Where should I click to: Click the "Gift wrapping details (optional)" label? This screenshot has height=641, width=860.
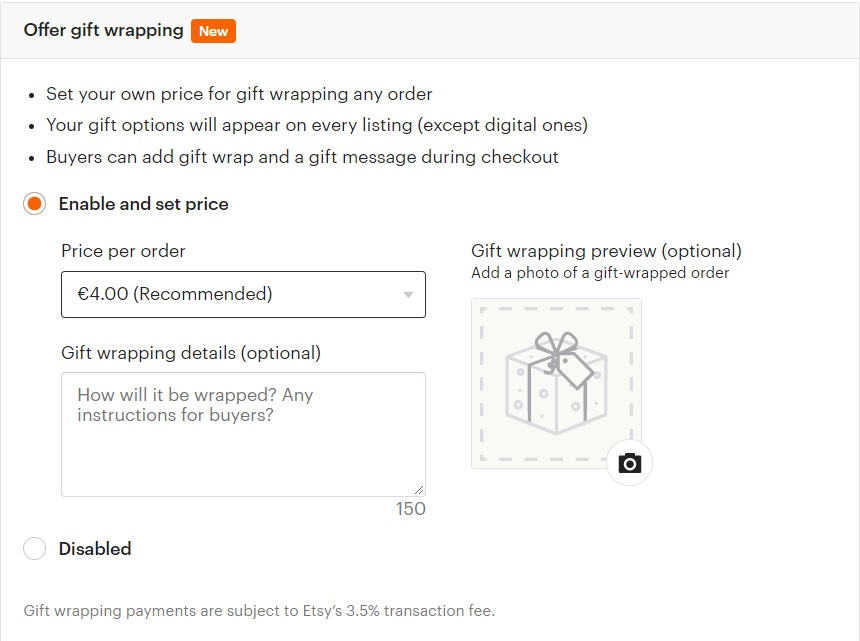point(191,353)
